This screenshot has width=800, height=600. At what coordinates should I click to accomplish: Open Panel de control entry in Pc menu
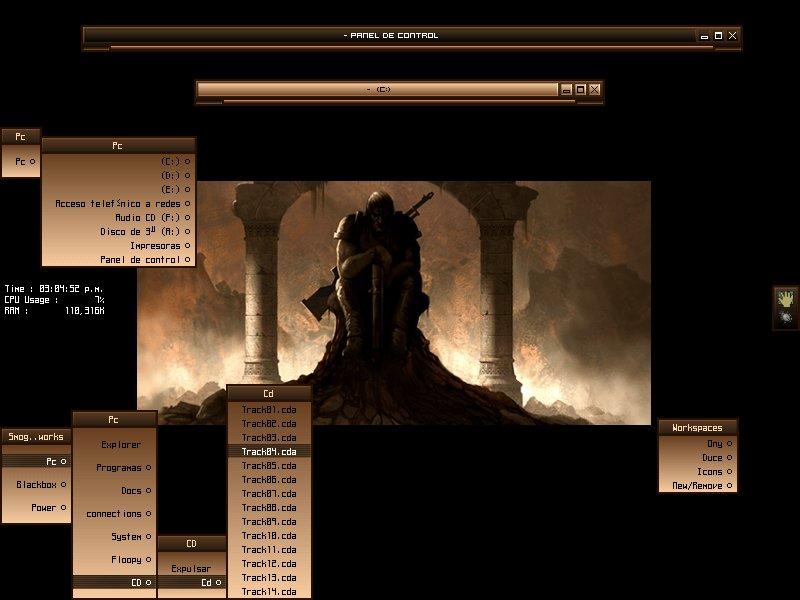coord(118,260)
